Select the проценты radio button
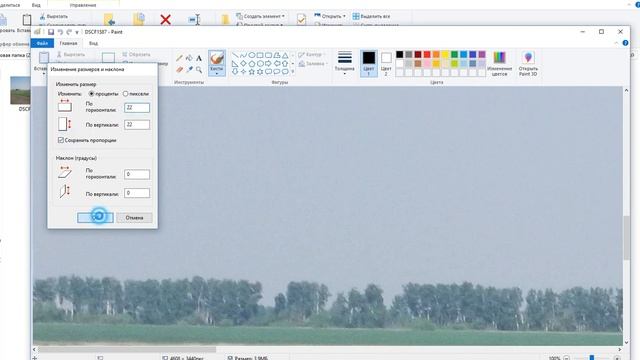This screenshot has width=640, height=360. (91, 94)
